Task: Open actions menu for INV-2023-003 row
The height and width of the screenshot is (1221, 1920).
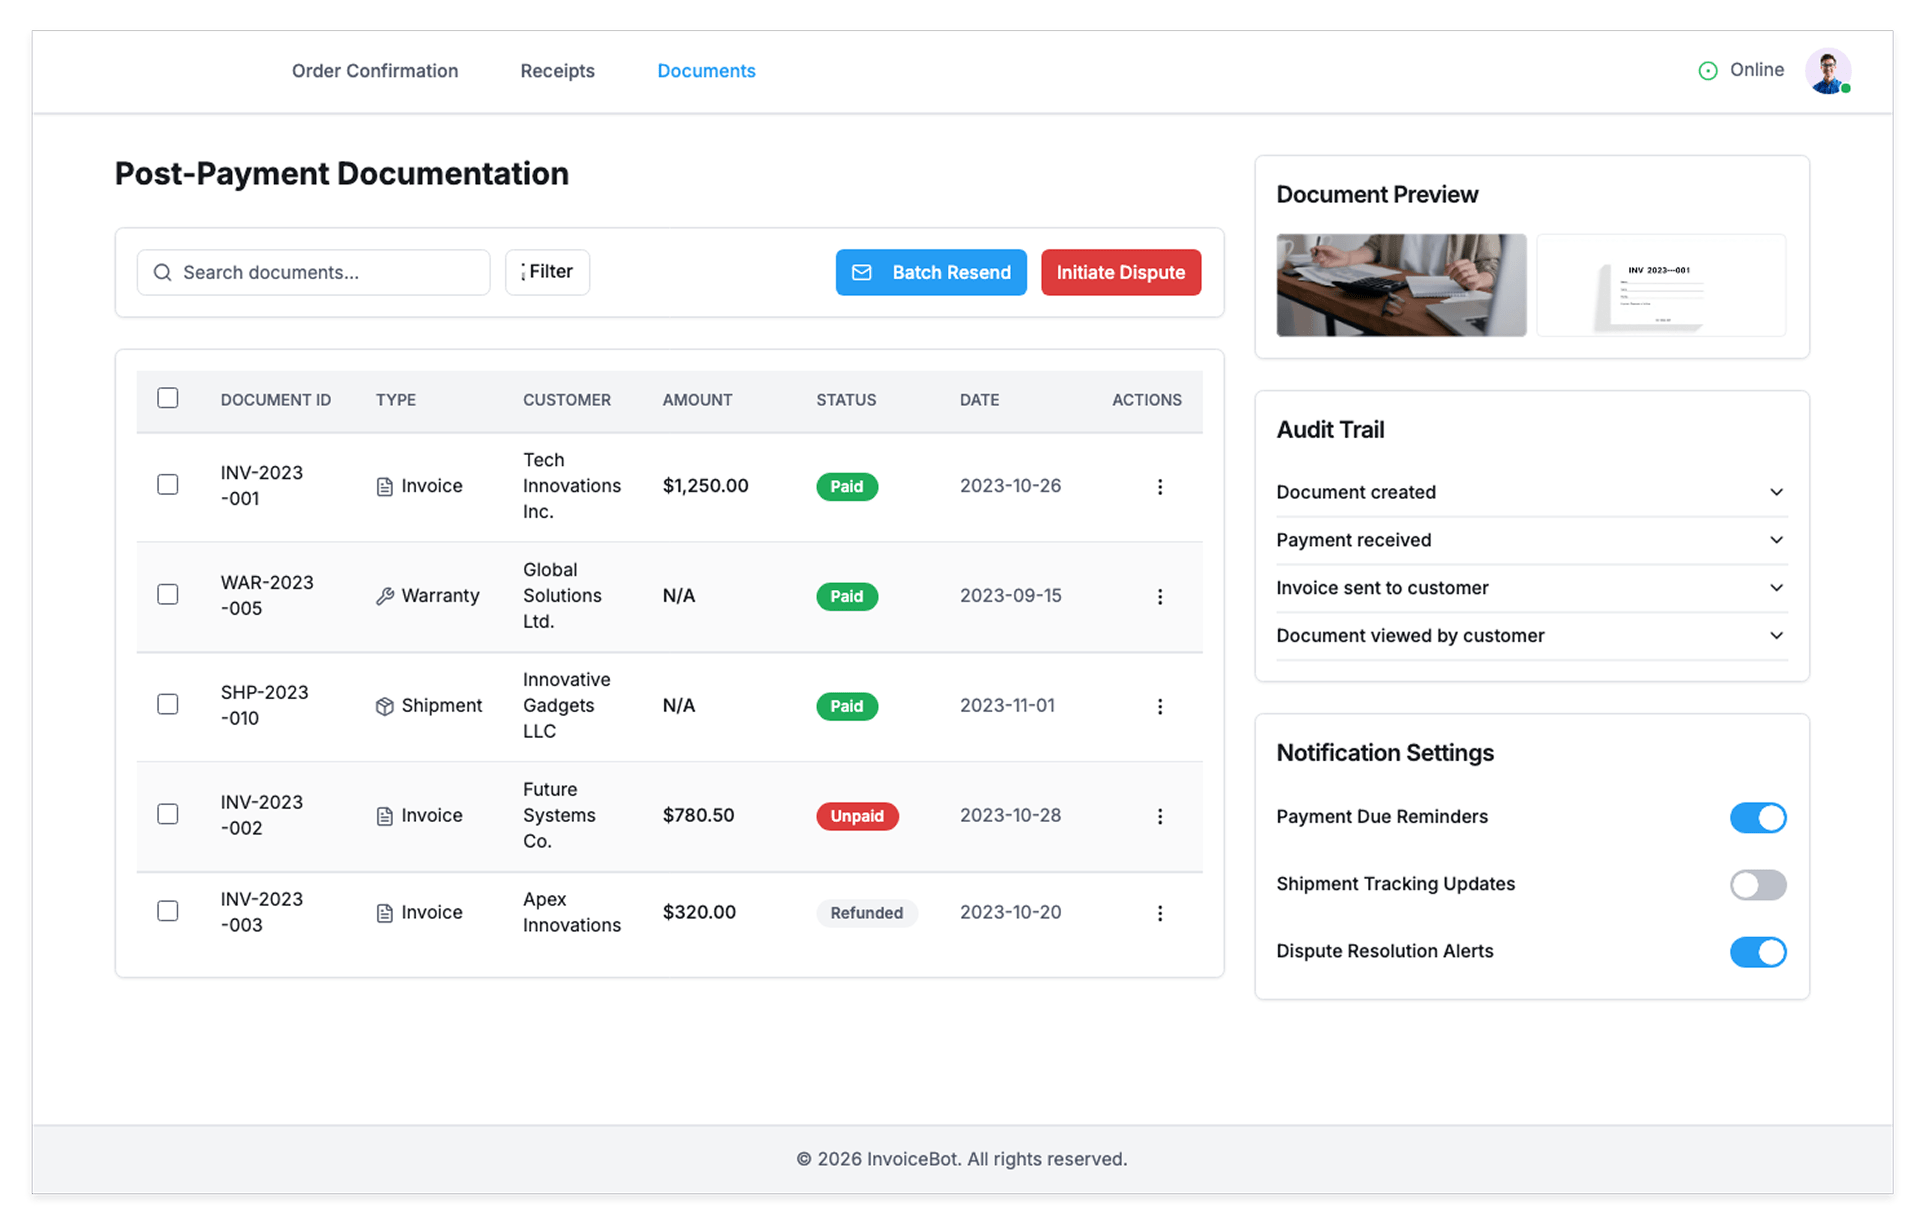Action: [1159, 913]
